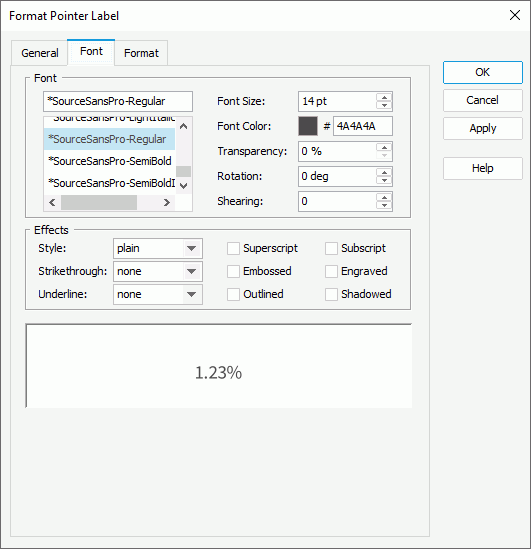
Task: Select the Font tab
Action: (91, 51)
